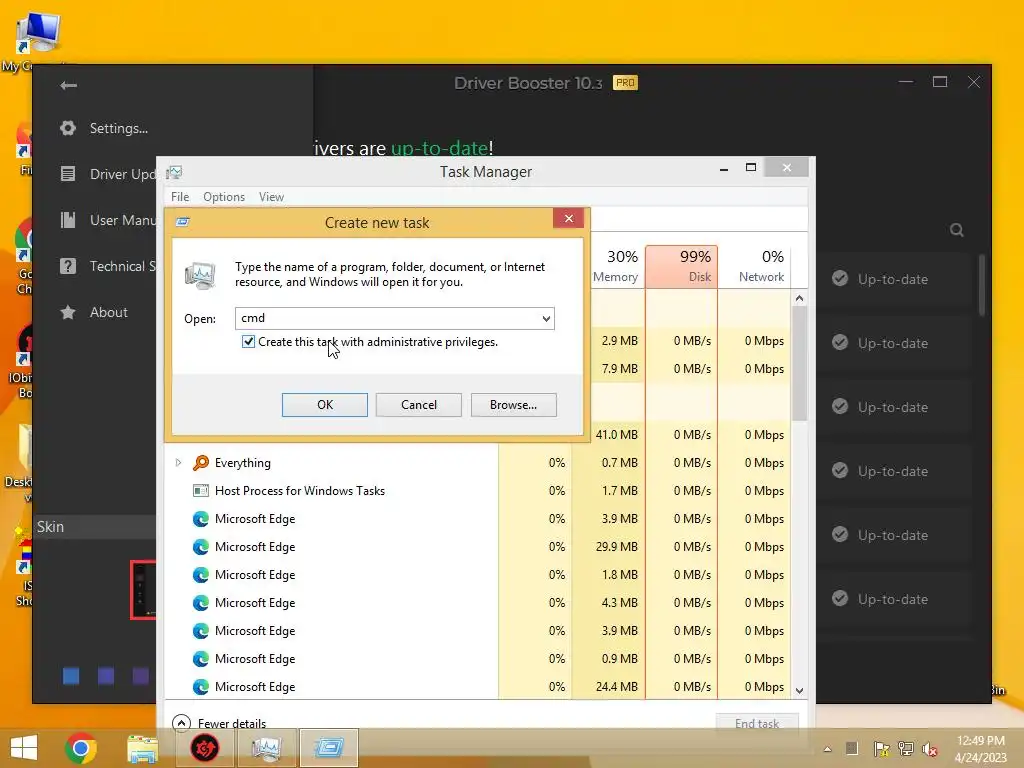This screenshot has width=1024, height=768.
Task: Select Host Process for Windows Tasks row
Action: (x=478, y=490)
